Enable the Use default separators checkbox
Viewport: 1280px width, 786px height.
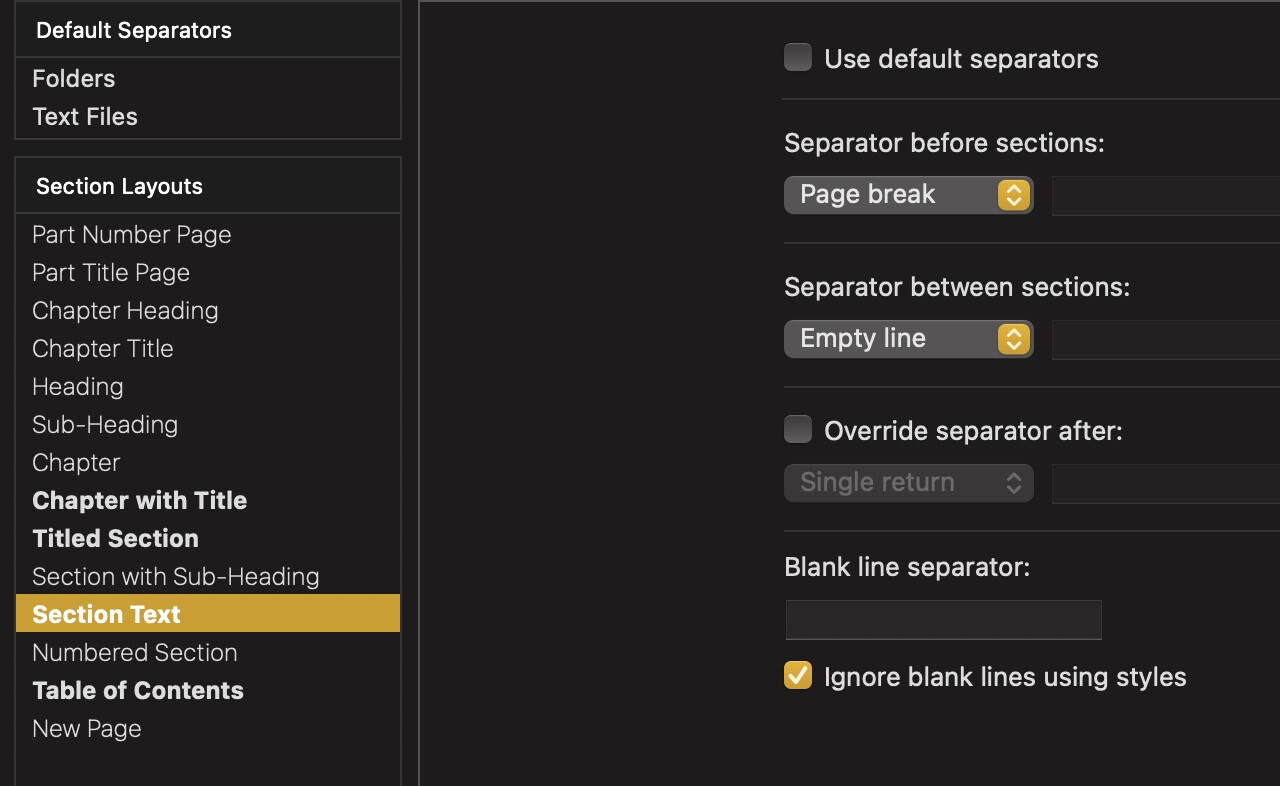click(x=797, y=57)
